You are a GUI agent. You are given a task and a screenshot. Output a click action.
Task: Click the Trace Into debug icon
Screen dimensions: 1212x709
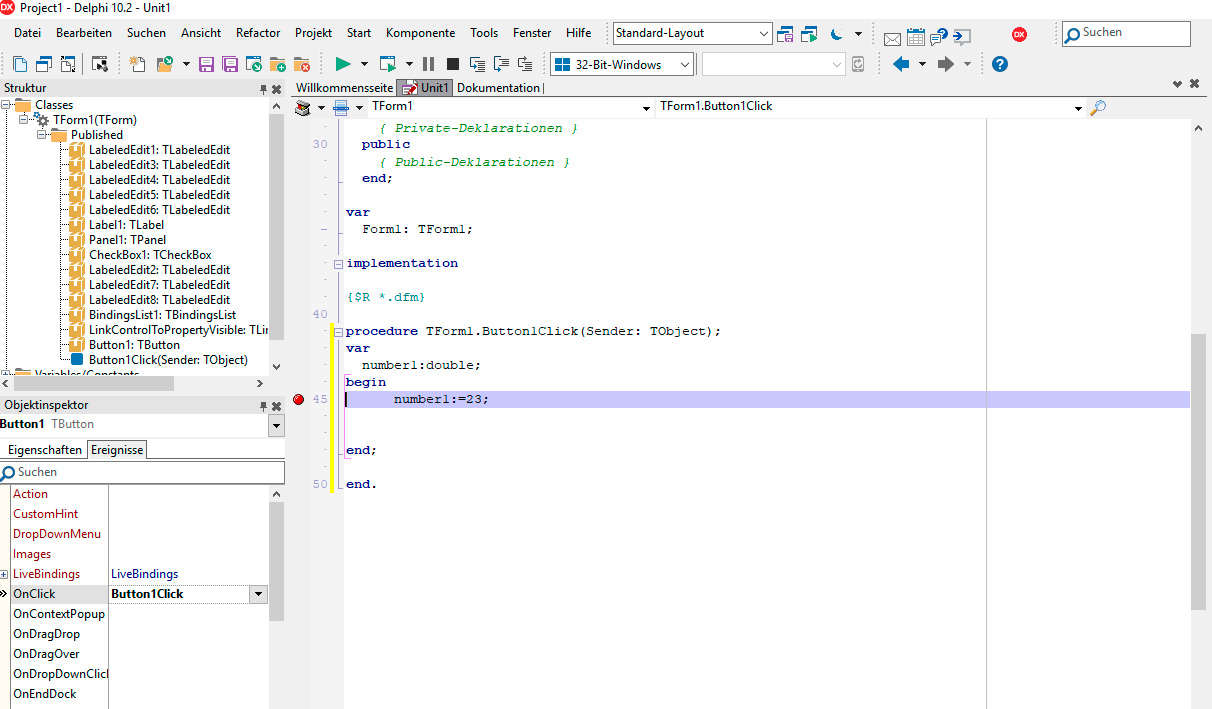(x=477, y=64)
